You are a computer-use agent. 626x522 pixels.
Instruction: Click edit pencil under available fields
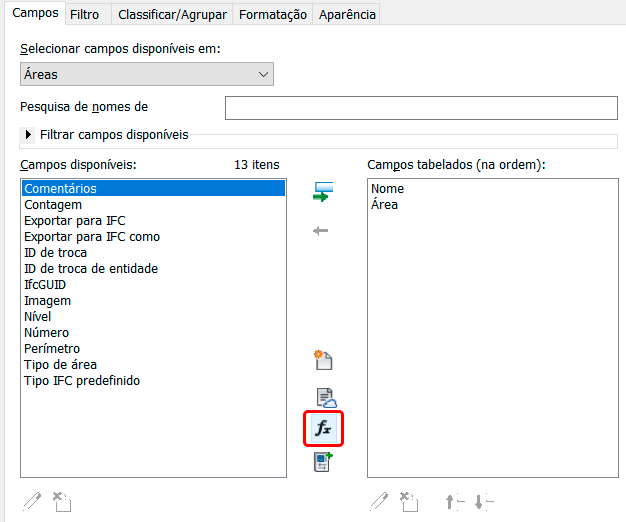pyautogui.click(x=32, y=501)
